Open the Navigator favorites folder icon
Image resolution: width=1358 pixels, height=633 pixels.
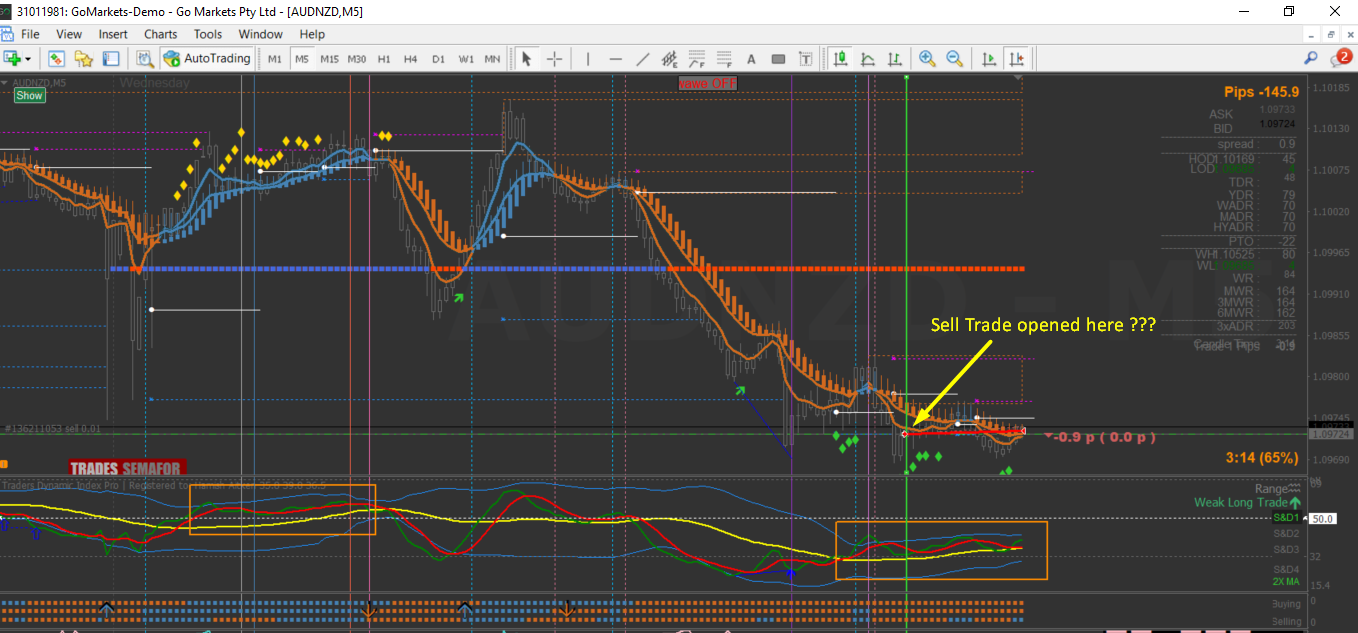84,59
